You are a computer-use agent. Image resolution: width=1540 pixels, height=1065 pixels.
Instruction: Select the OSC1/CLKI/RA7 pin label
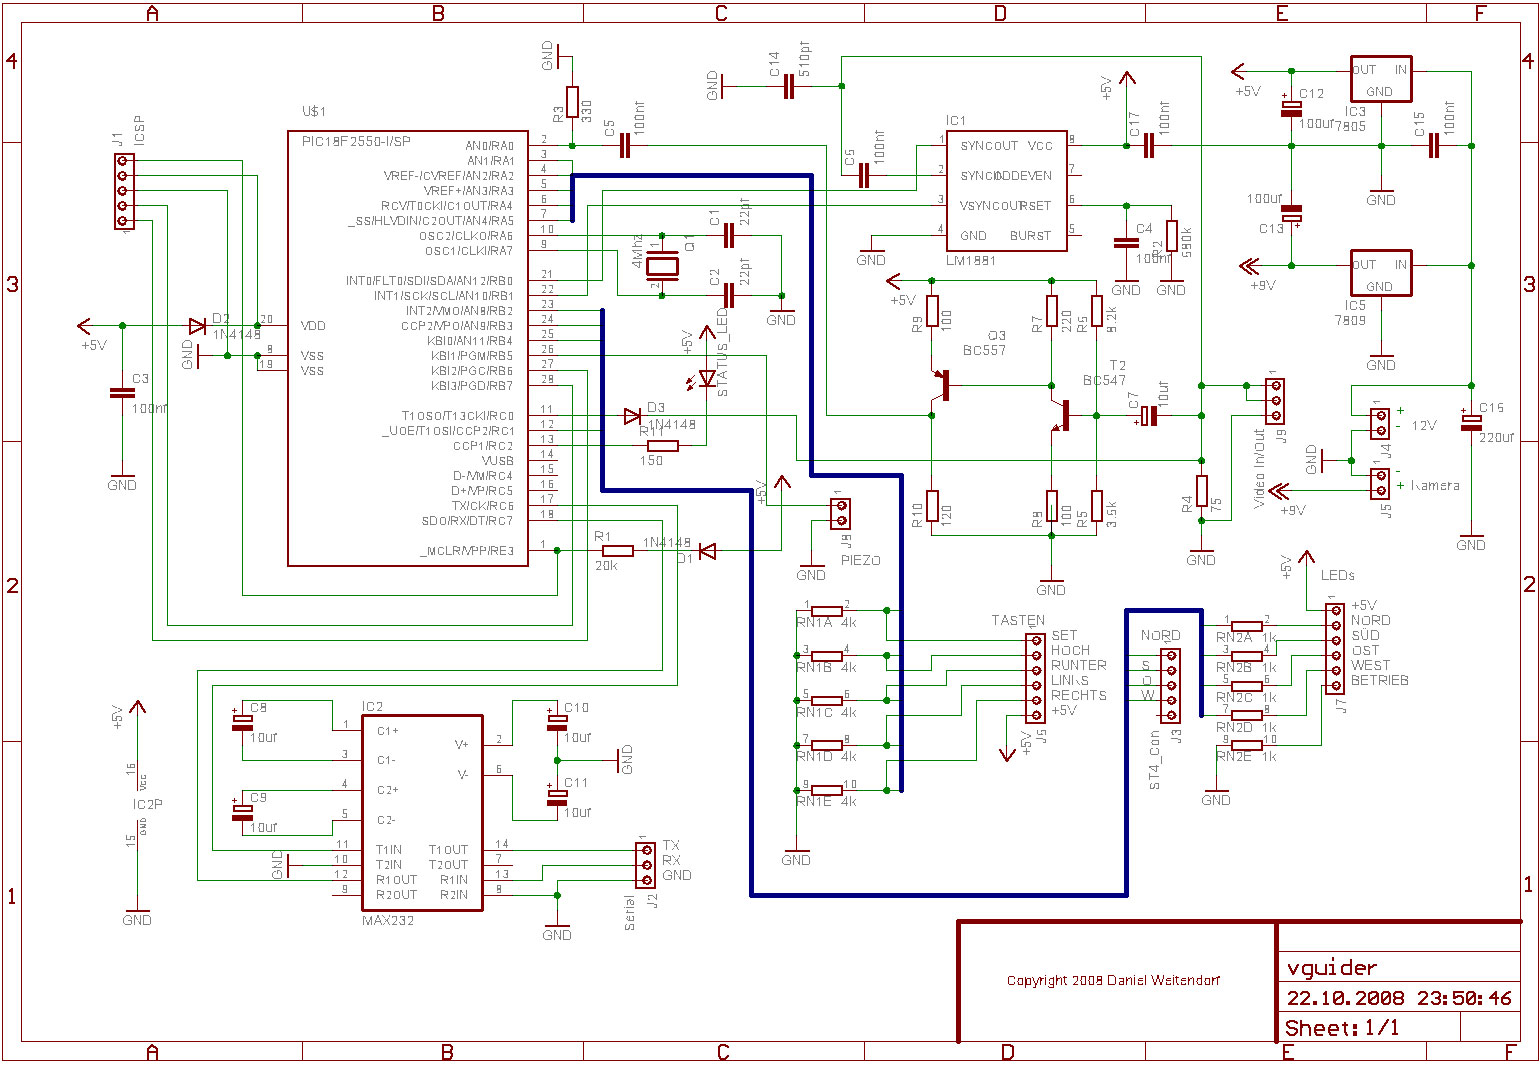tap(469, 251)
